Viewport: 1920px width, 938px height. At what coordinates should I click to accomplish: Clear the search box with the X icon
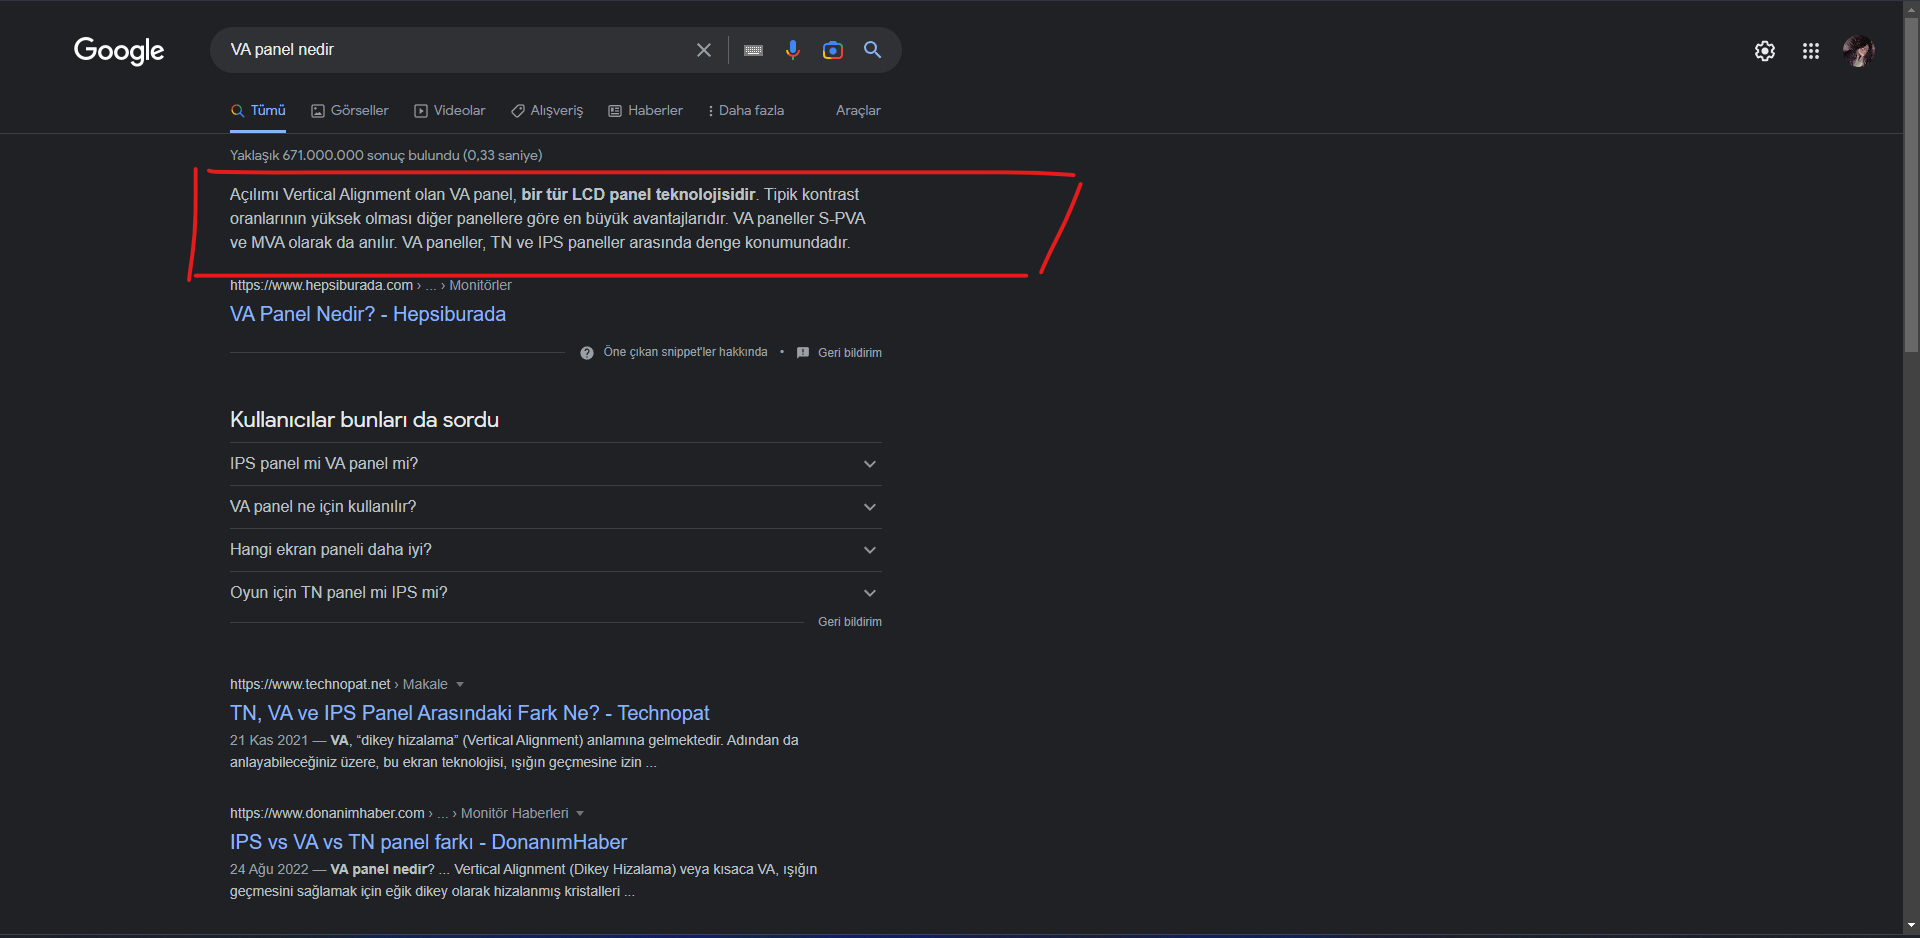pyautogui.click(x=704, y=50)
